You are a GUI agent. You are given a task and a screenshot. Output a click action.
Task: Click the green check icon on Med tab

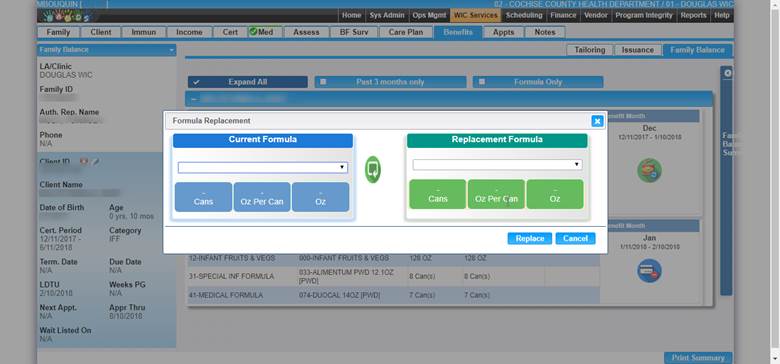[253, 32]
